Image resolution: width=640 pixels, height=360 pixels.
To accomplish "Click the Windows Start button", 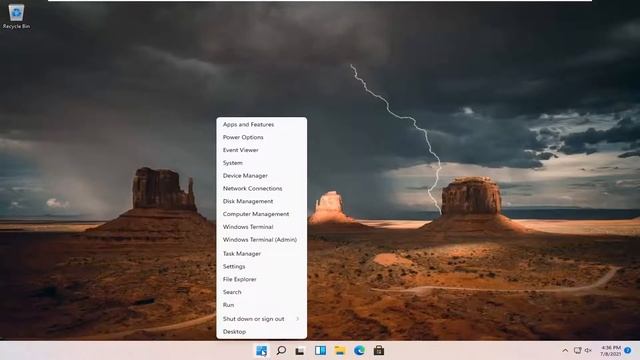I will tap(261, 351).
